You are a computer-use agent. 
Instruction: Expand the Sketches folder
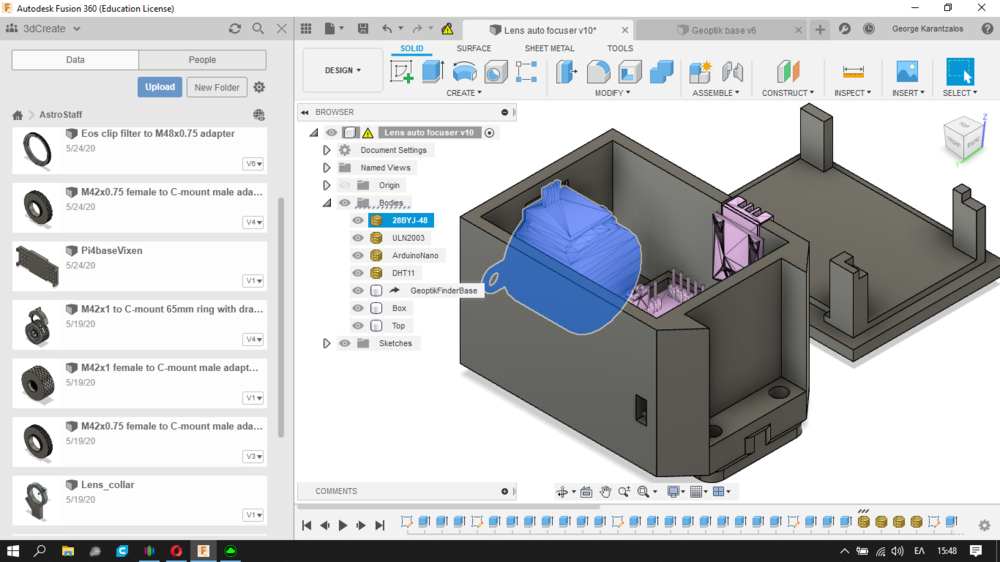pos(327,343)
